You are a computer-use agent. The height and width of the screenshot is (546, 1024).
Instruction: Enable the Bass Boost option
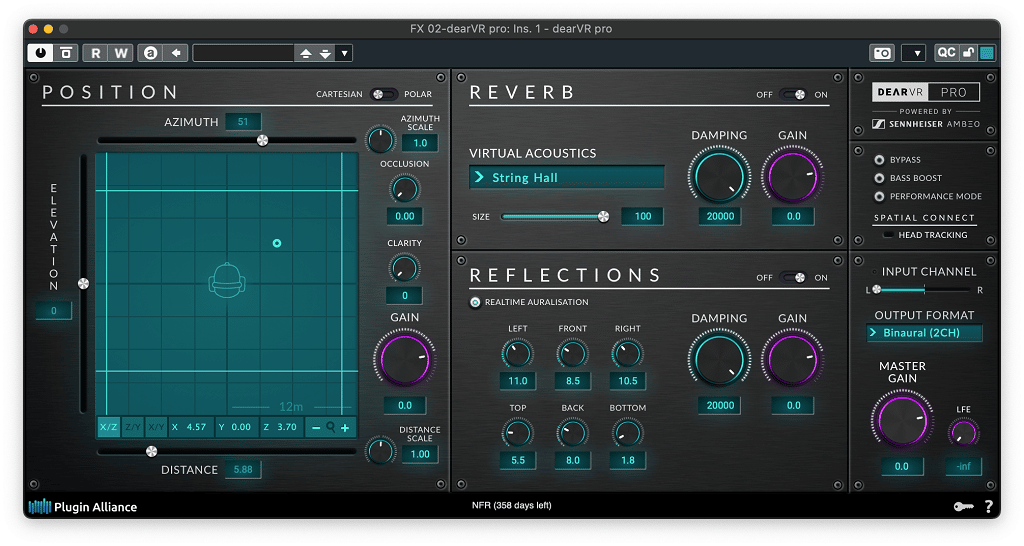[x=879, y=178]
